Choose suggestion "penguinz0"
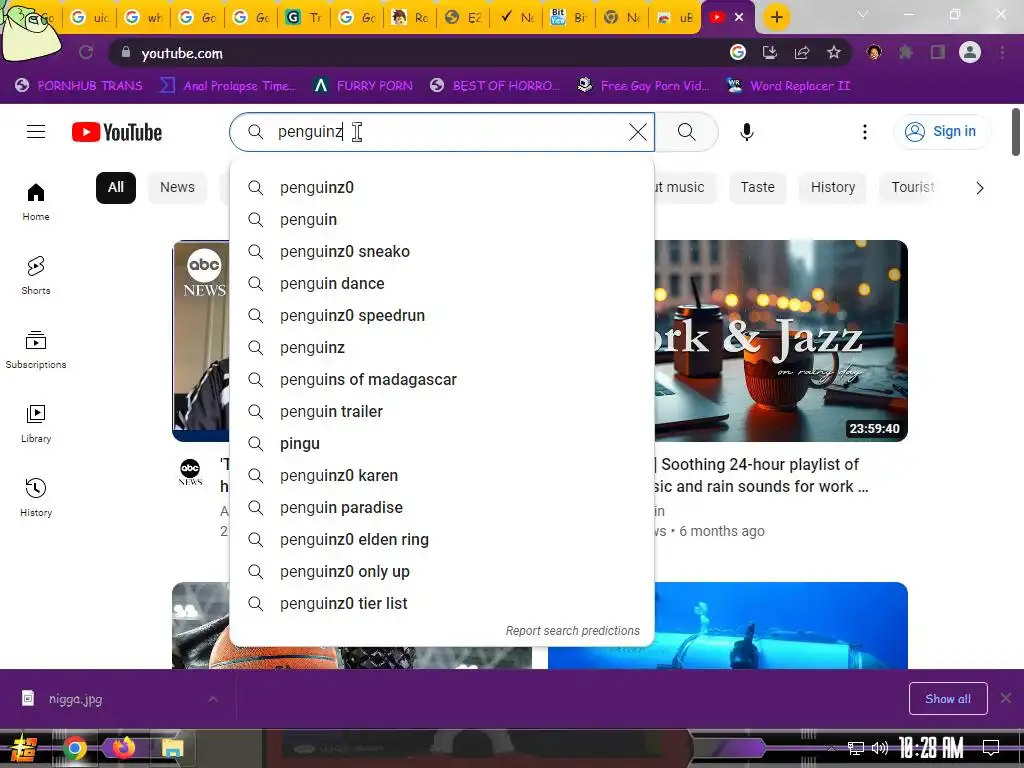The height and width of the screenshot is (768, 1024). click(x=442, y=187)
